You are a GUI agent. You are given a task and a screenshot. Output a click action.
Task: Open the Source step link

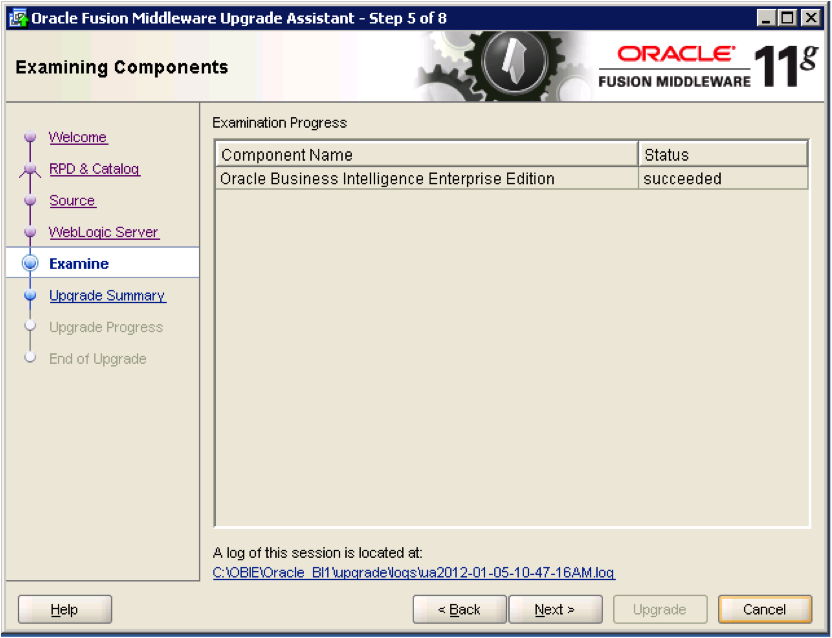[x=72, y=201]
